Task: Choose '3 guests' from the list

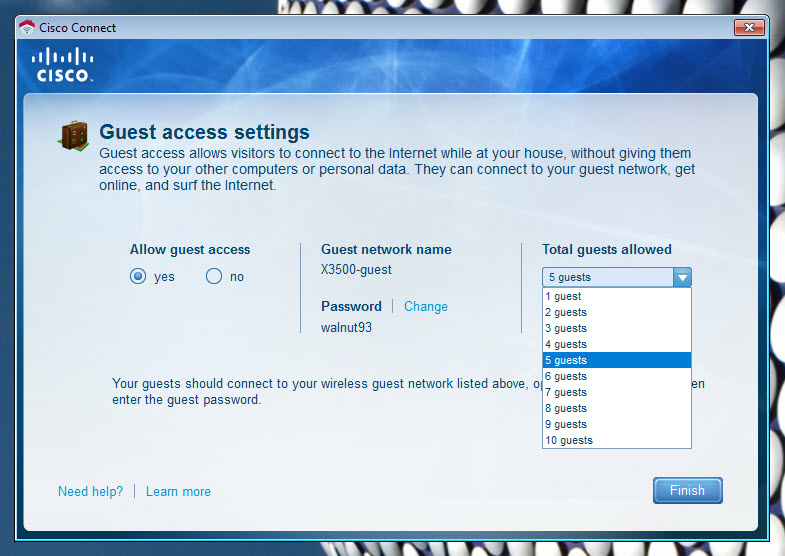Action: point(617,328)
